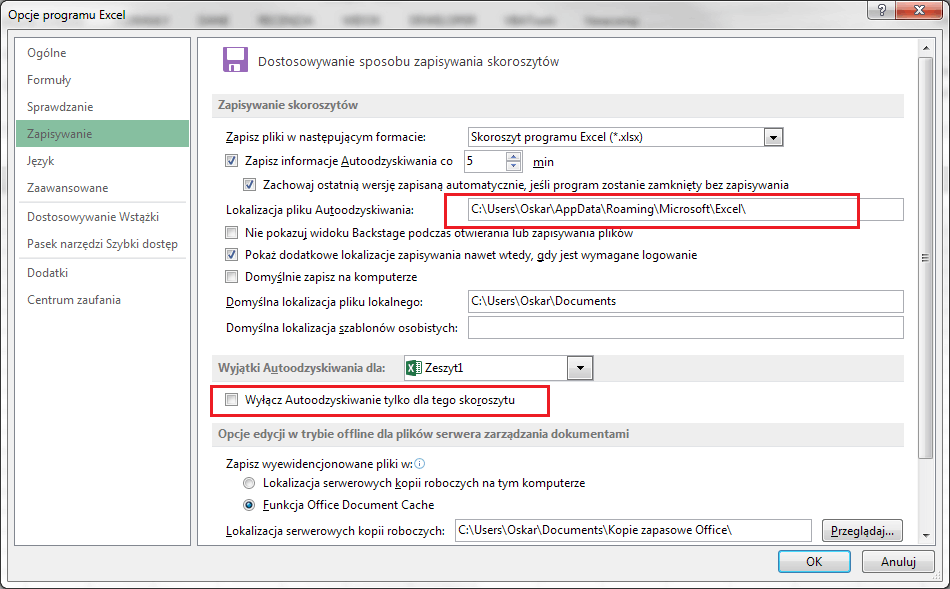This screenshot has width=950, height=589.
Task: Click the Excel icon next to Zeszyt1
Action: coord(414,368)
